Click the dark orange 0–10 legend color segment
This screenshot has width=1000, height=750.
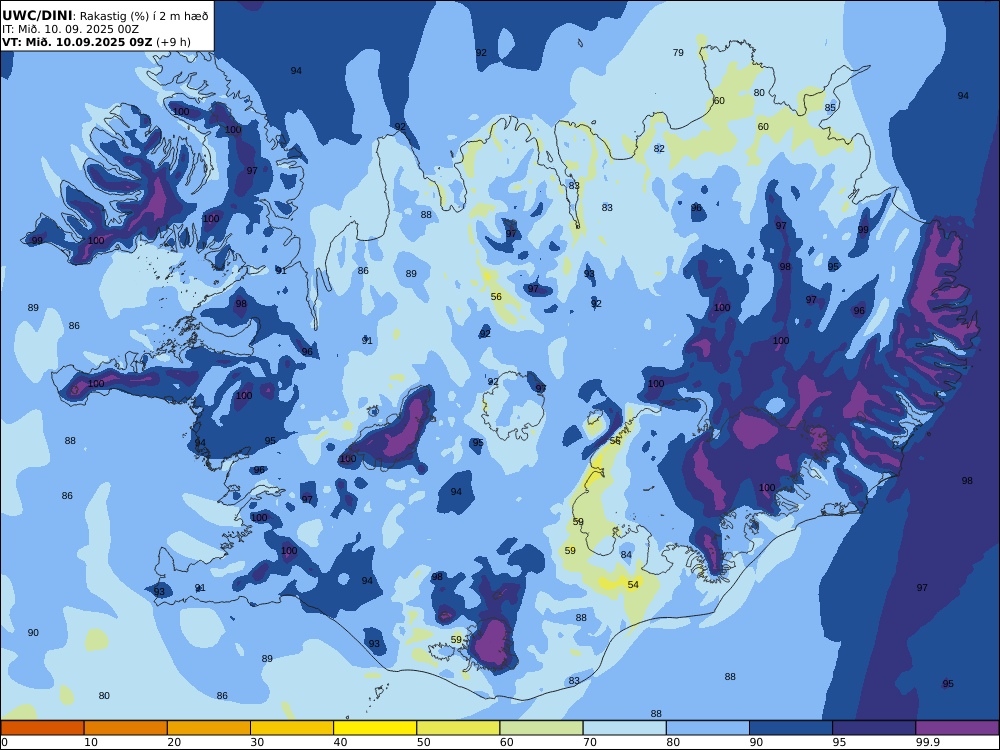pyautogui.click(x=42, y=728)
